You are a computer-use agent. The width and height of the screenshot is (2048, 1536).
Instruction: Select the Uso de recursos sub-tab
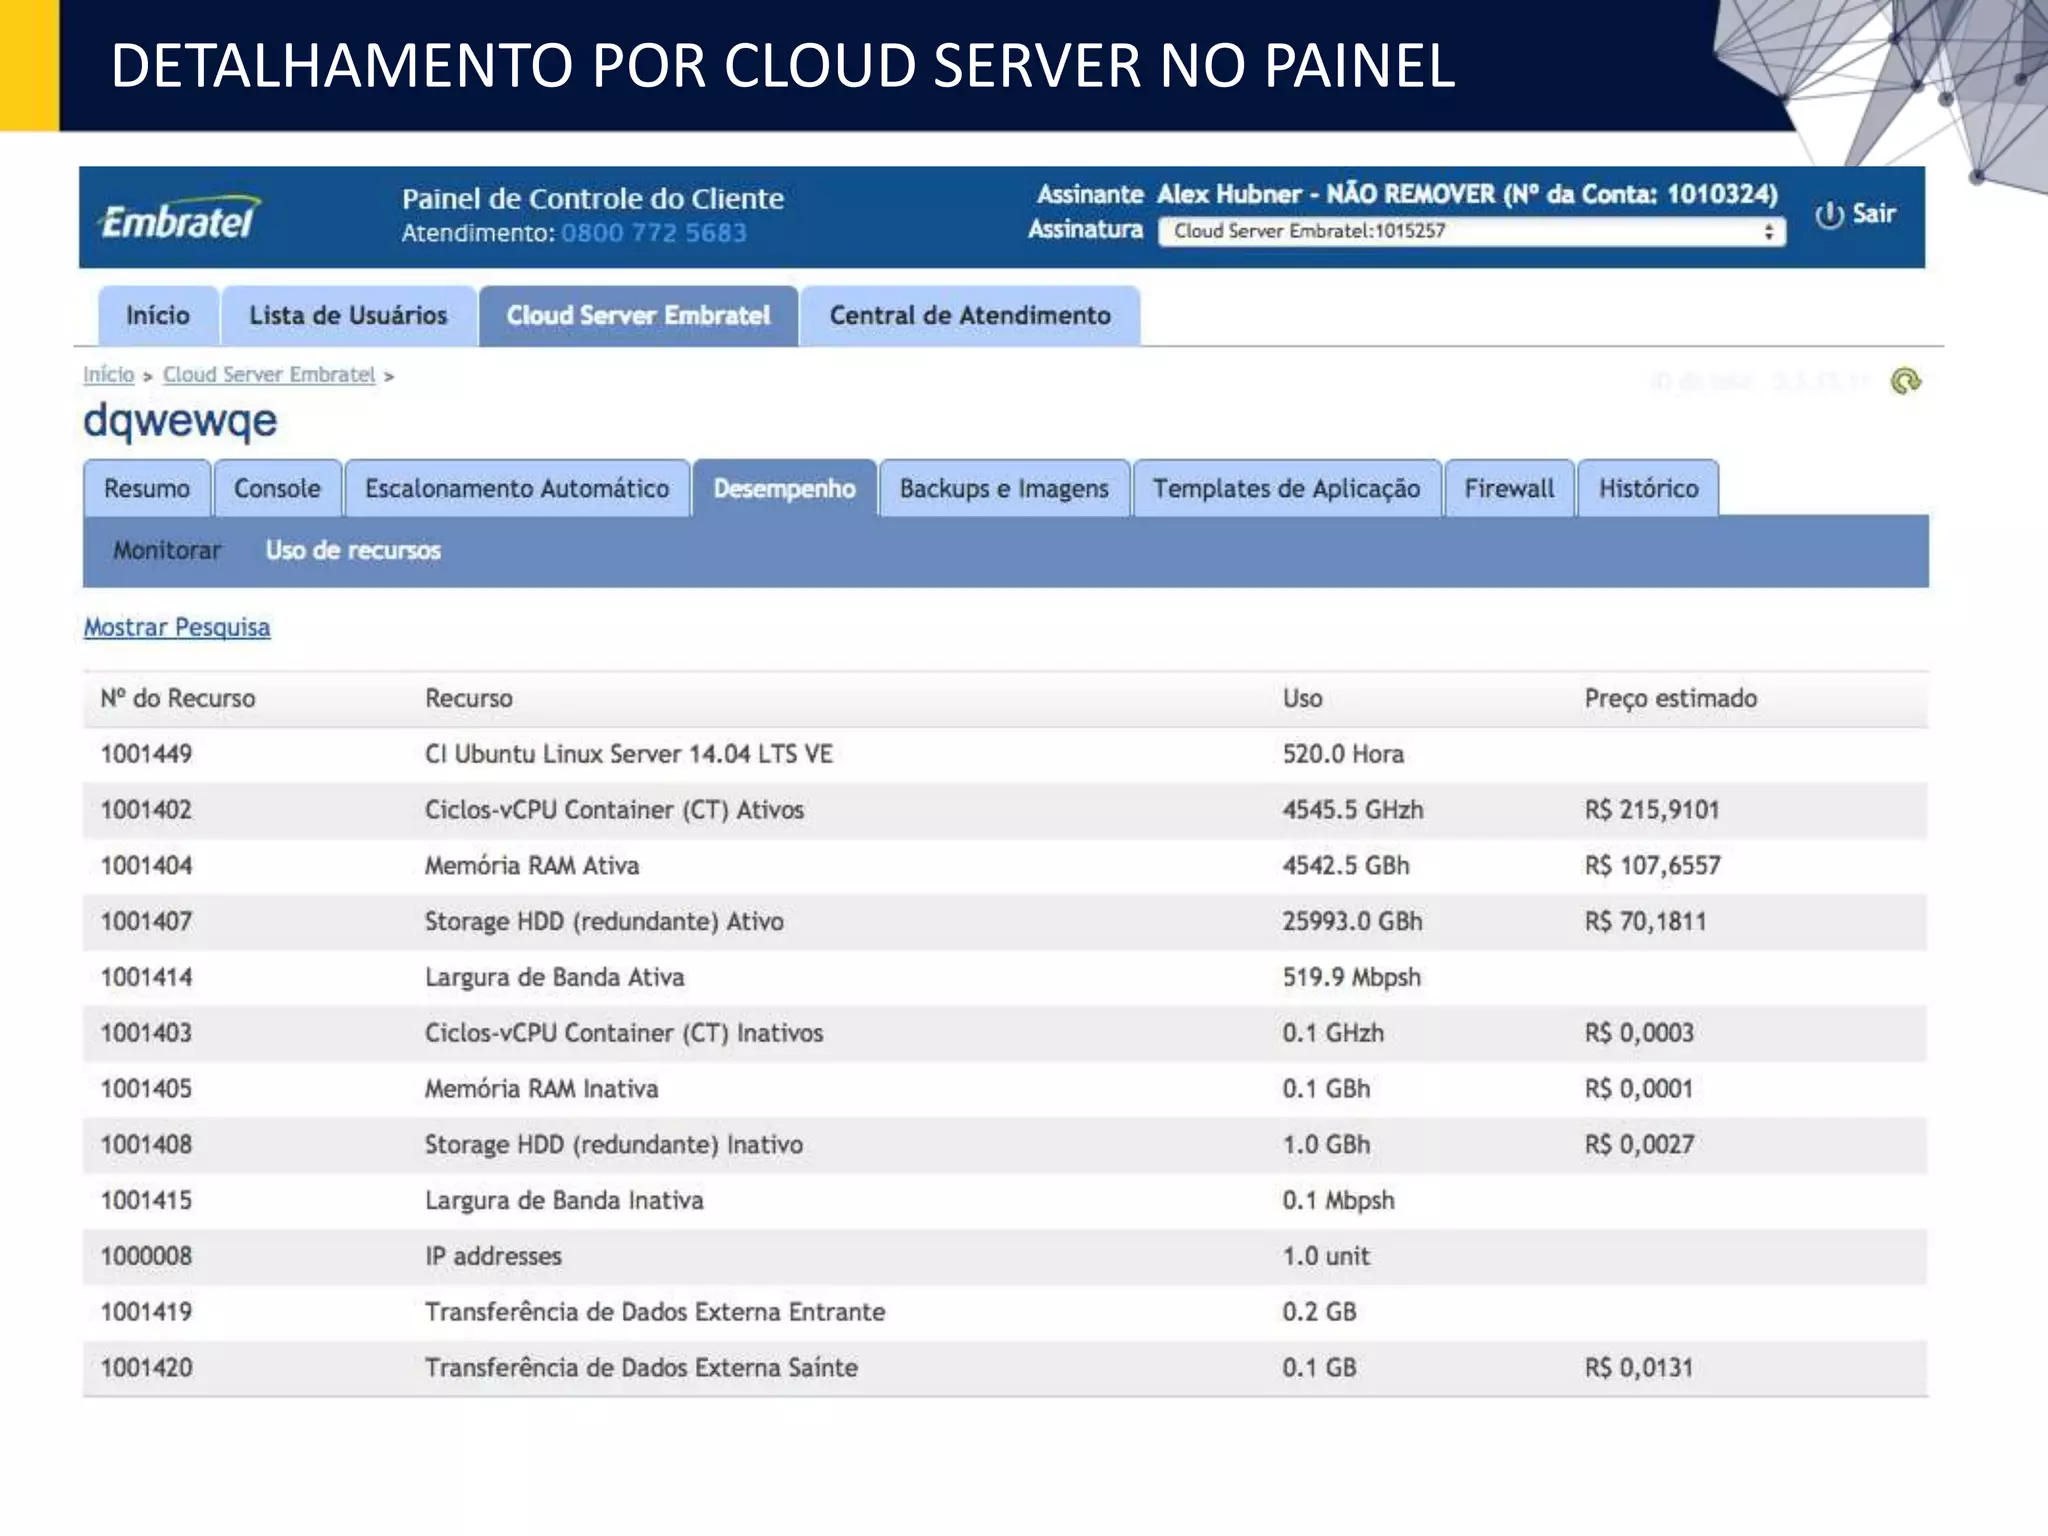coord(353,550)
